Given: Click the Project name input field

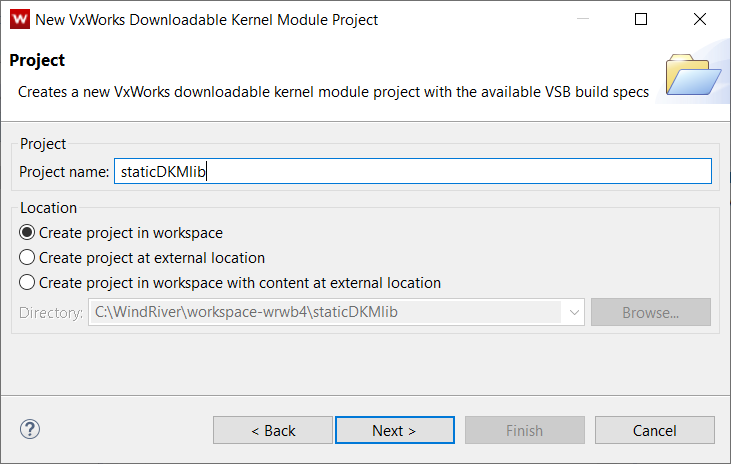Looking at the screenshot, I should [x=413, y=171].
